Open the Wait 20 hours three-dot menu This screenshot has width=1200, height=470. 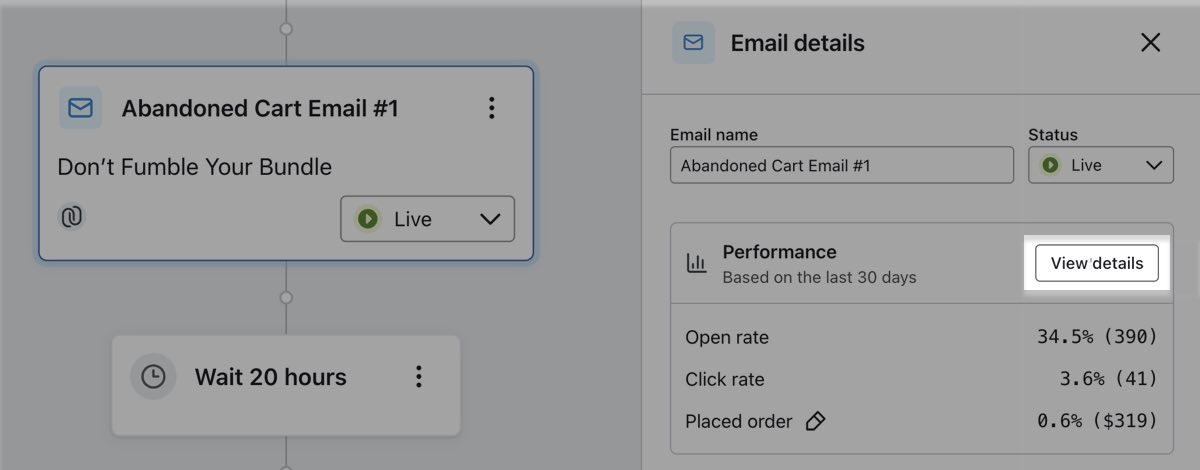(419, 377)
